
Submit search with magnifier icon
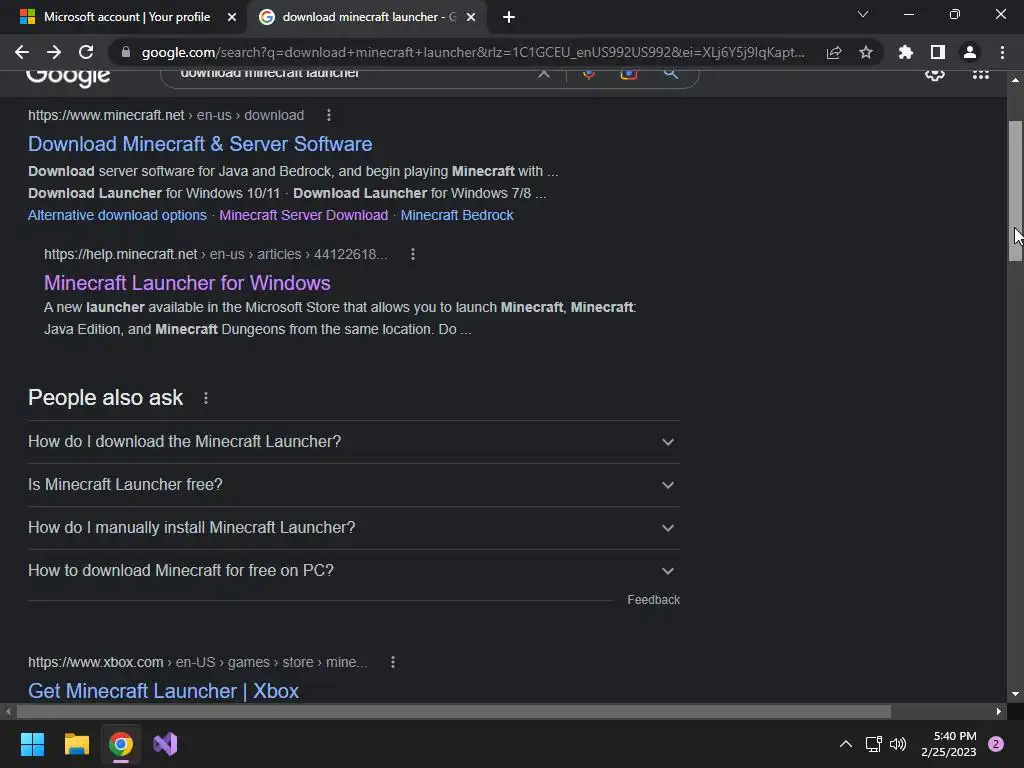coord(671,74)
